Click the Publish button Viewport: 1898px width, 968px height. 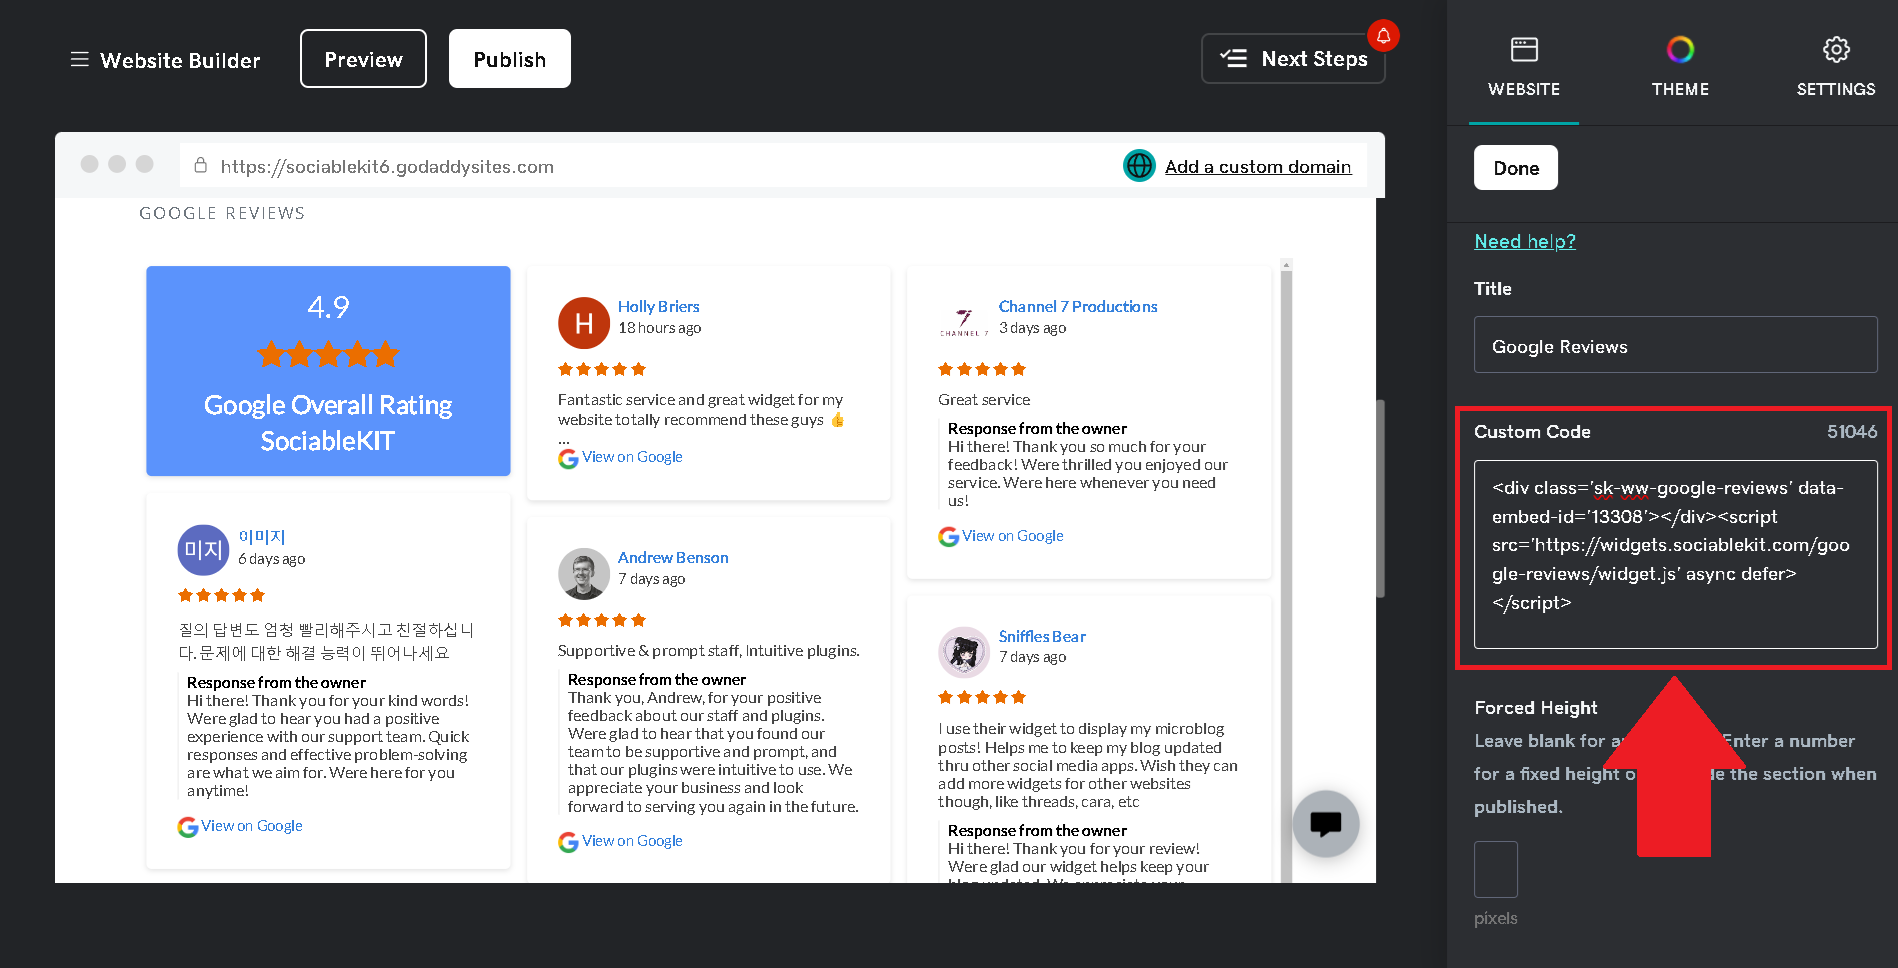click(510, 59)
